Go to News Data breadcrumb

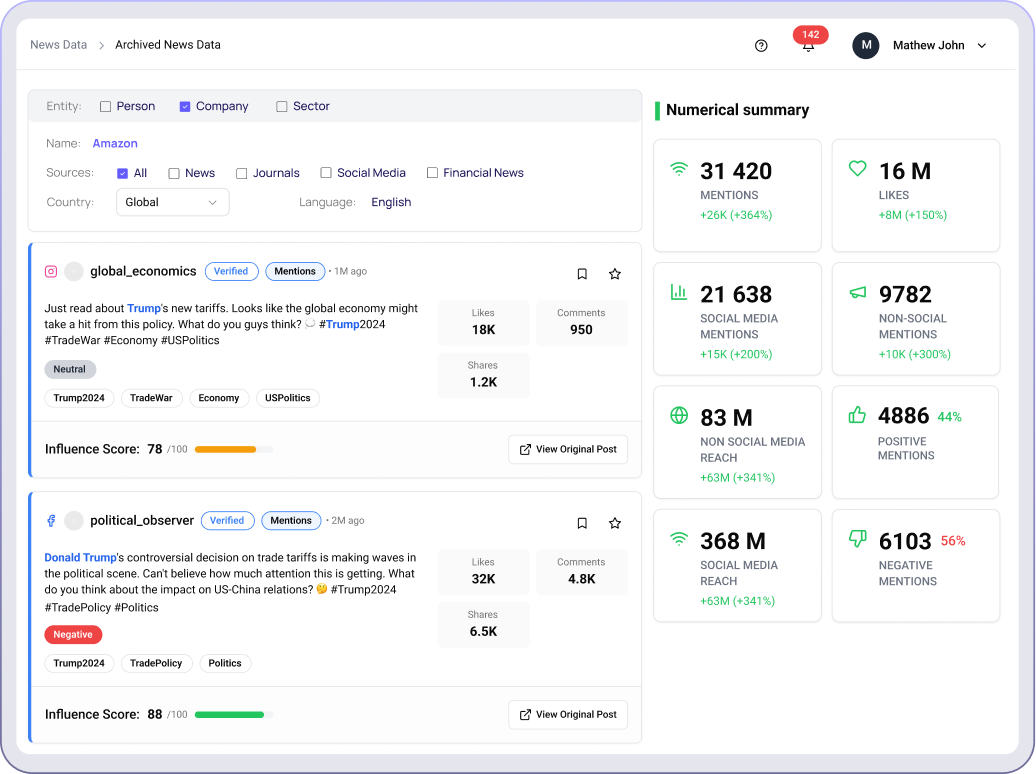pos(59,45)
